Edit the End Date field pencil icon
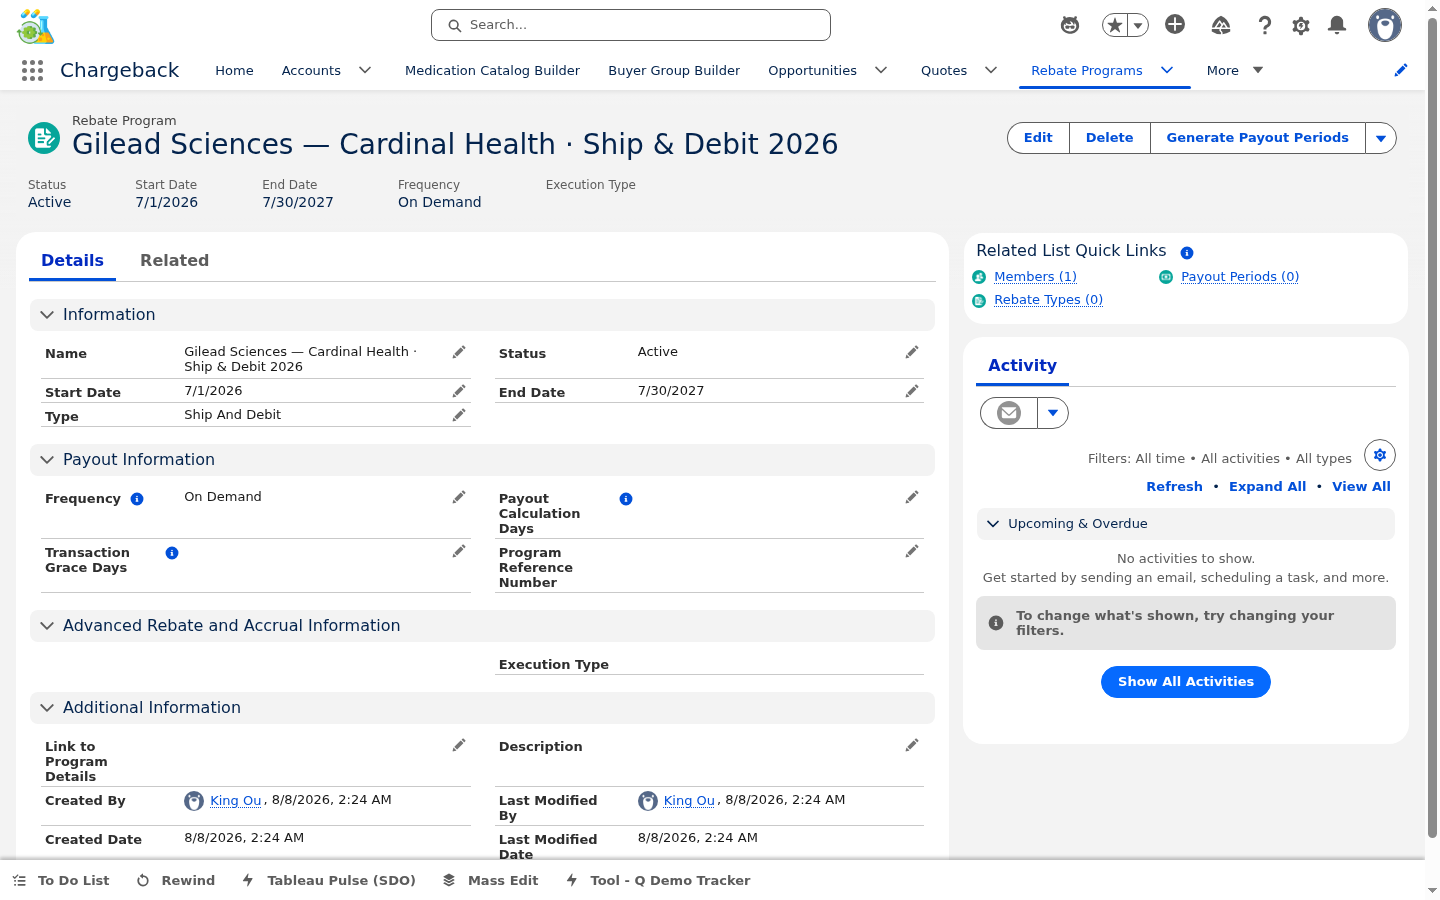This screenshot has height=900, width=1440. pyautogui.click(x=912, y=391)
